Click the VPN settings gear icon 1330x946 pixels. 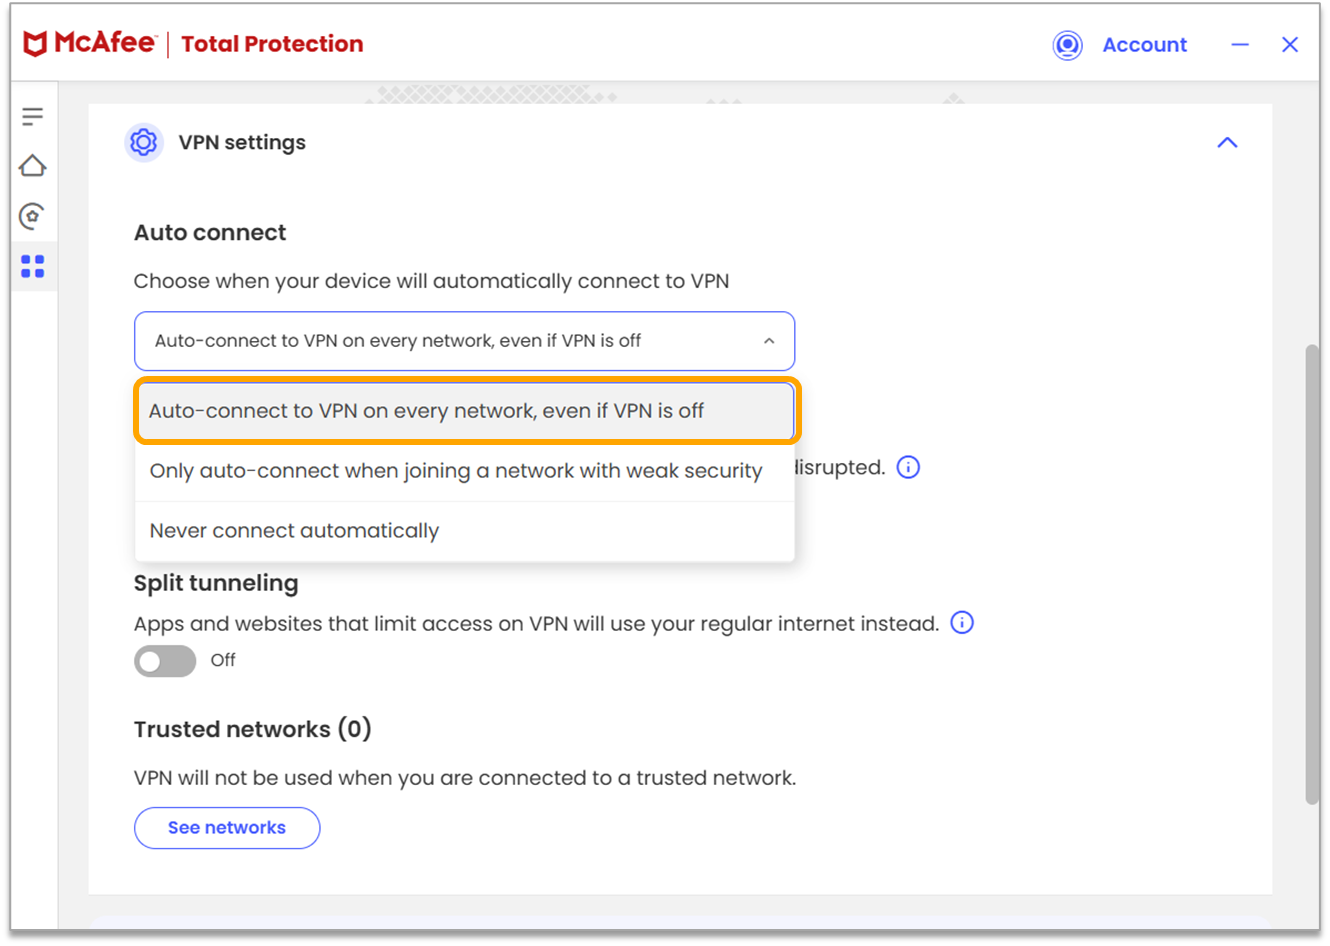(x=144, y=142)
